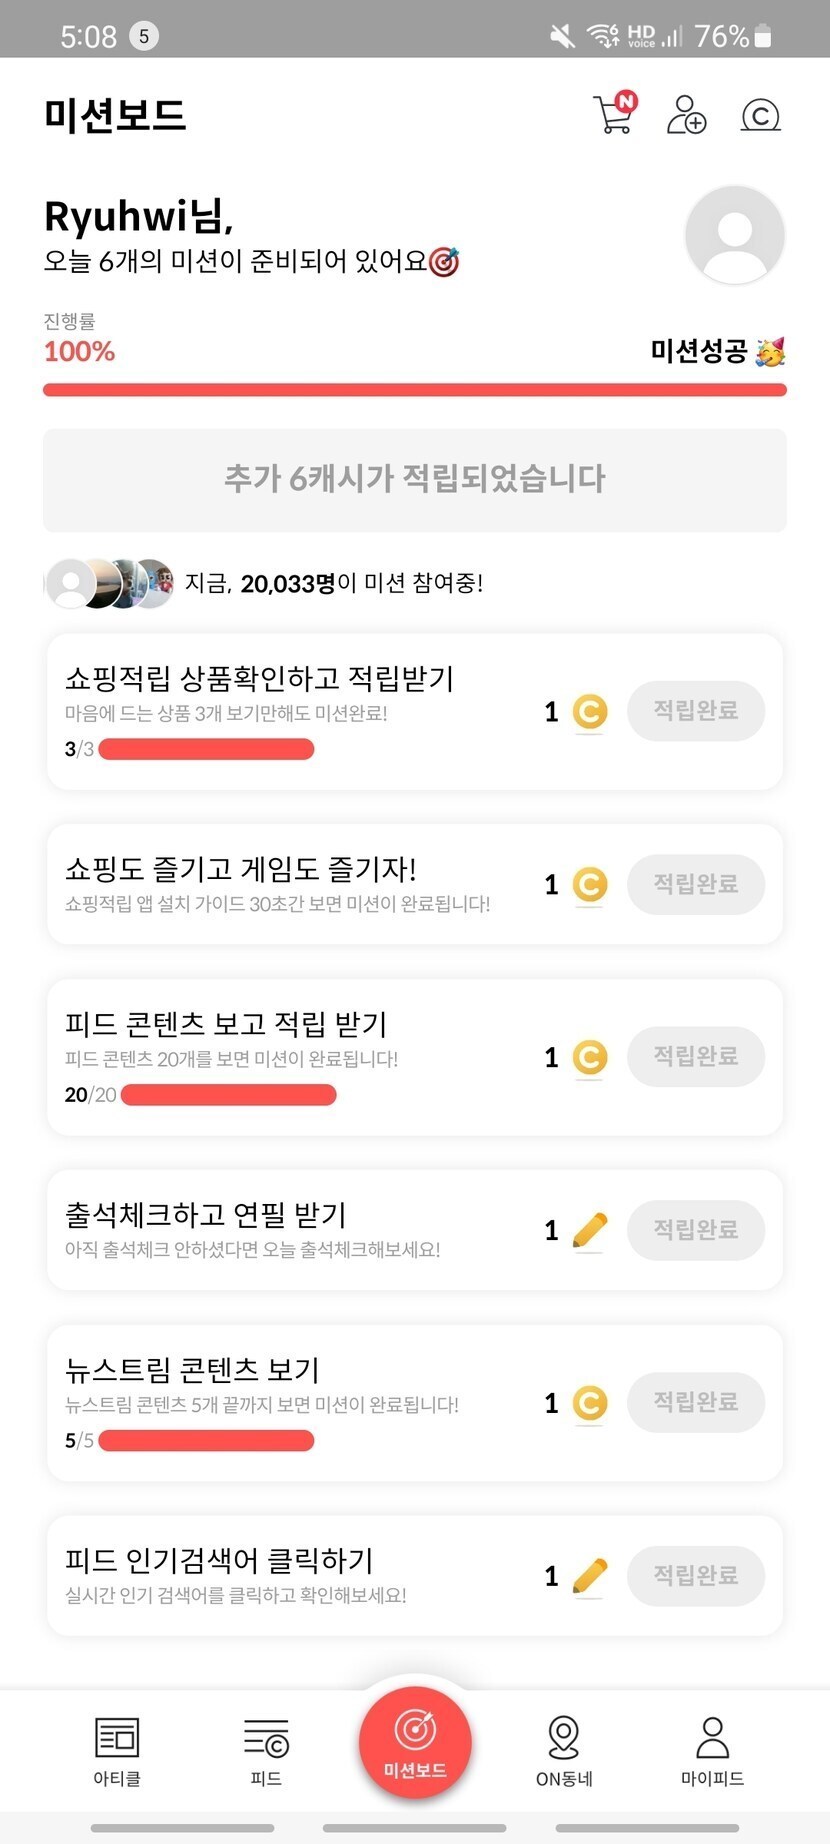Image resolution: width=830 pixels, height=1844 pixels.
Task: Tap the pencil icon on 출석체크 mission
Action: point(590,1230)
